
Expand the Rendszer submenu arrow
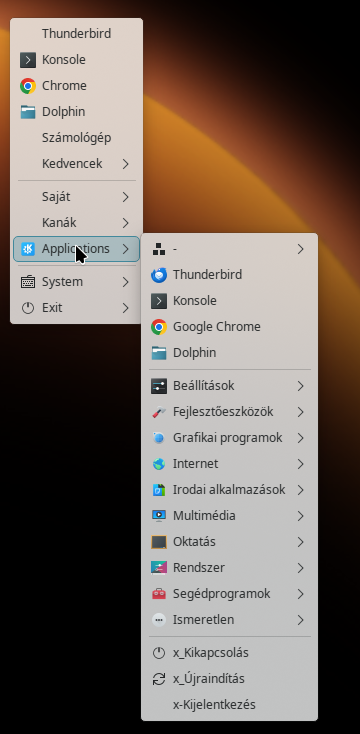(301, 568)
